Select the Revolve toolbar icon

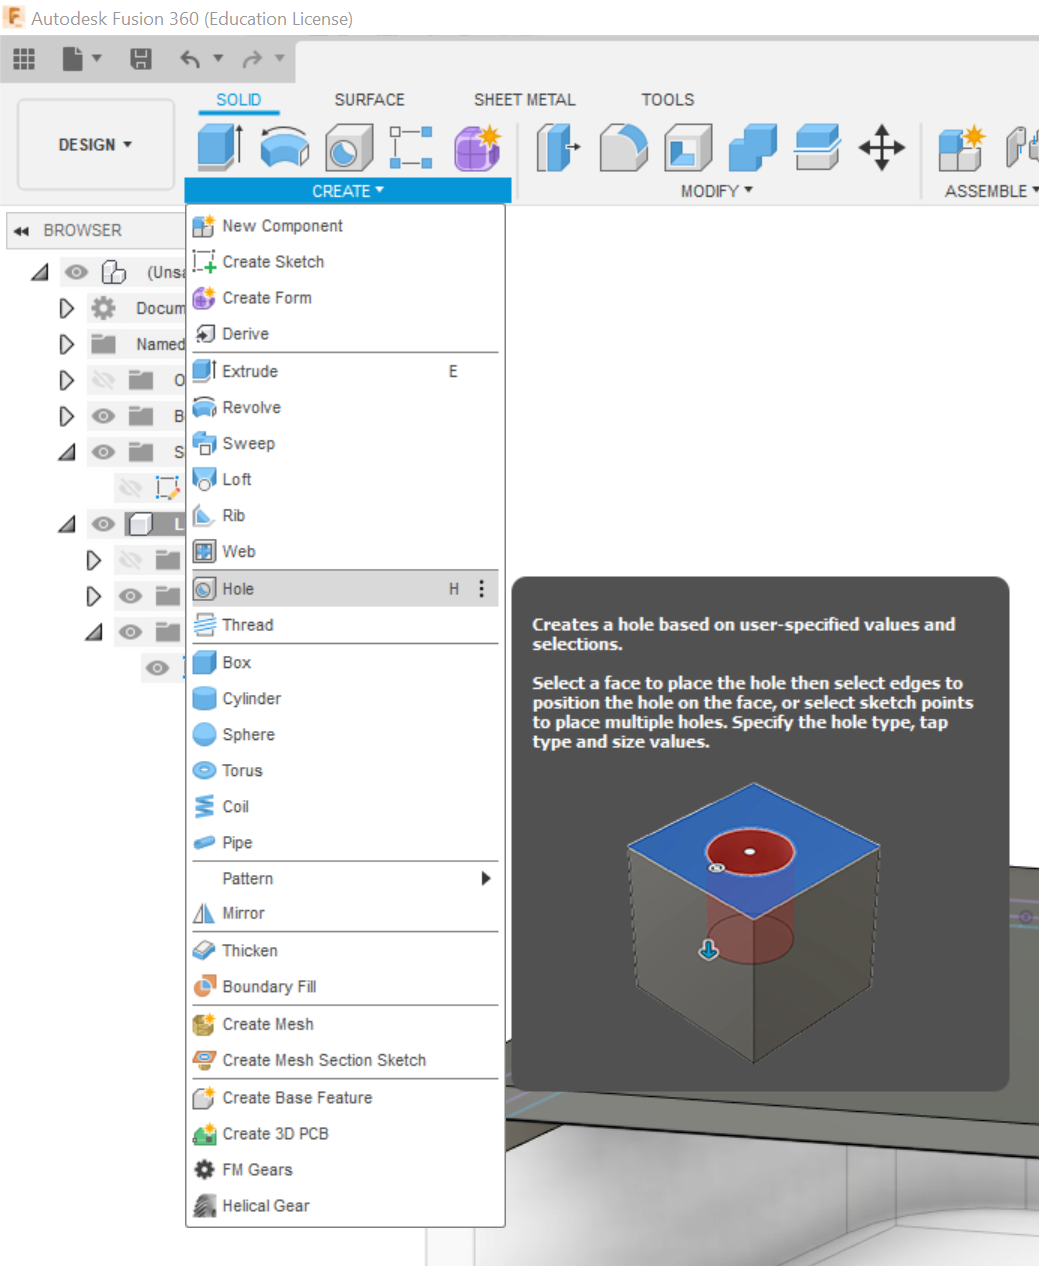click(285, 147)
